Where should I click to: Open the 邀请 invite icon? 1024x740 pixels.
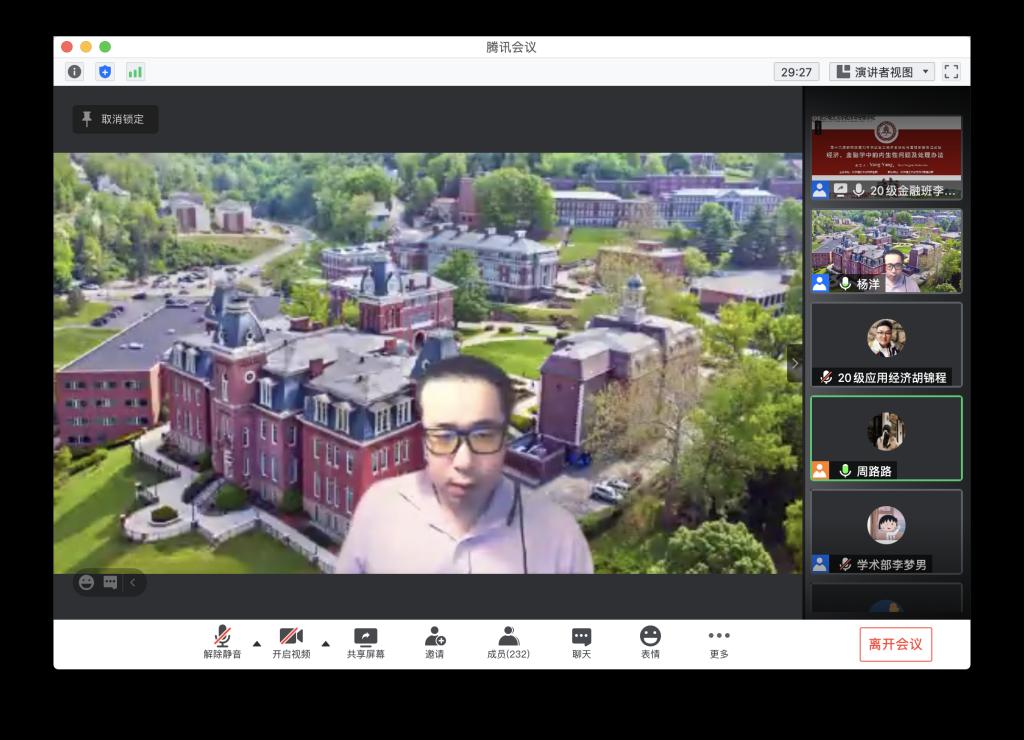point(434,642)
